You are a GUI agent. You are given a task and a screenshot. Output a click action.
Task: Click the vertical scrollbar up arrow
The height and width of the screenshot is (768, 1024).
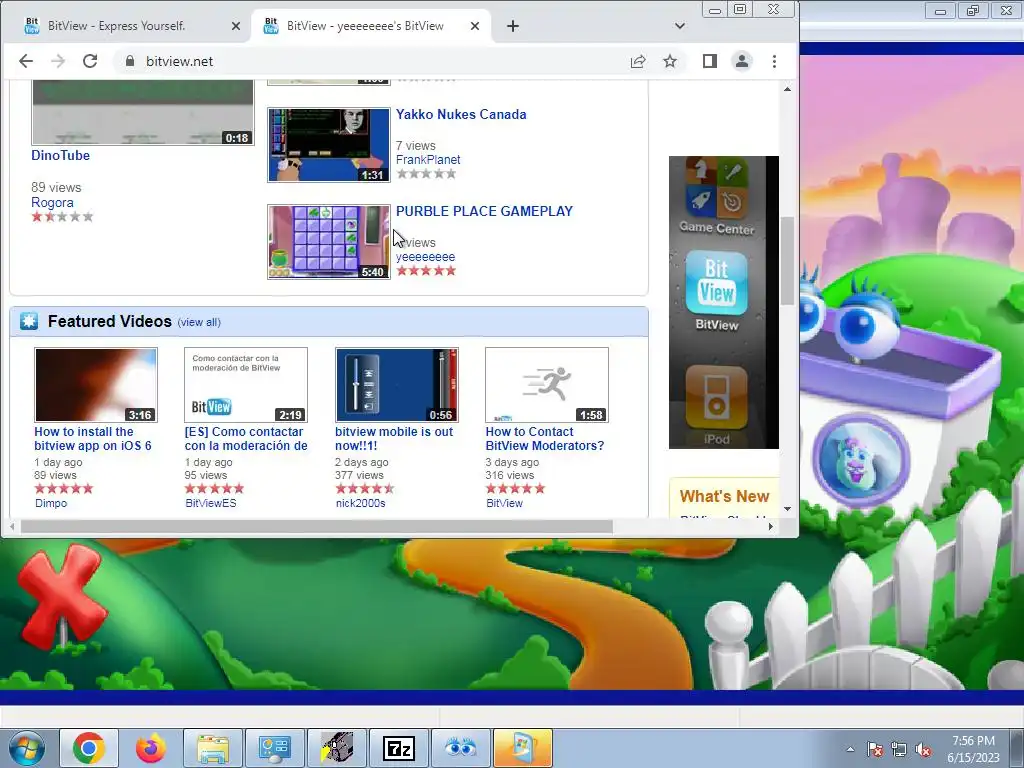[788, 89]
